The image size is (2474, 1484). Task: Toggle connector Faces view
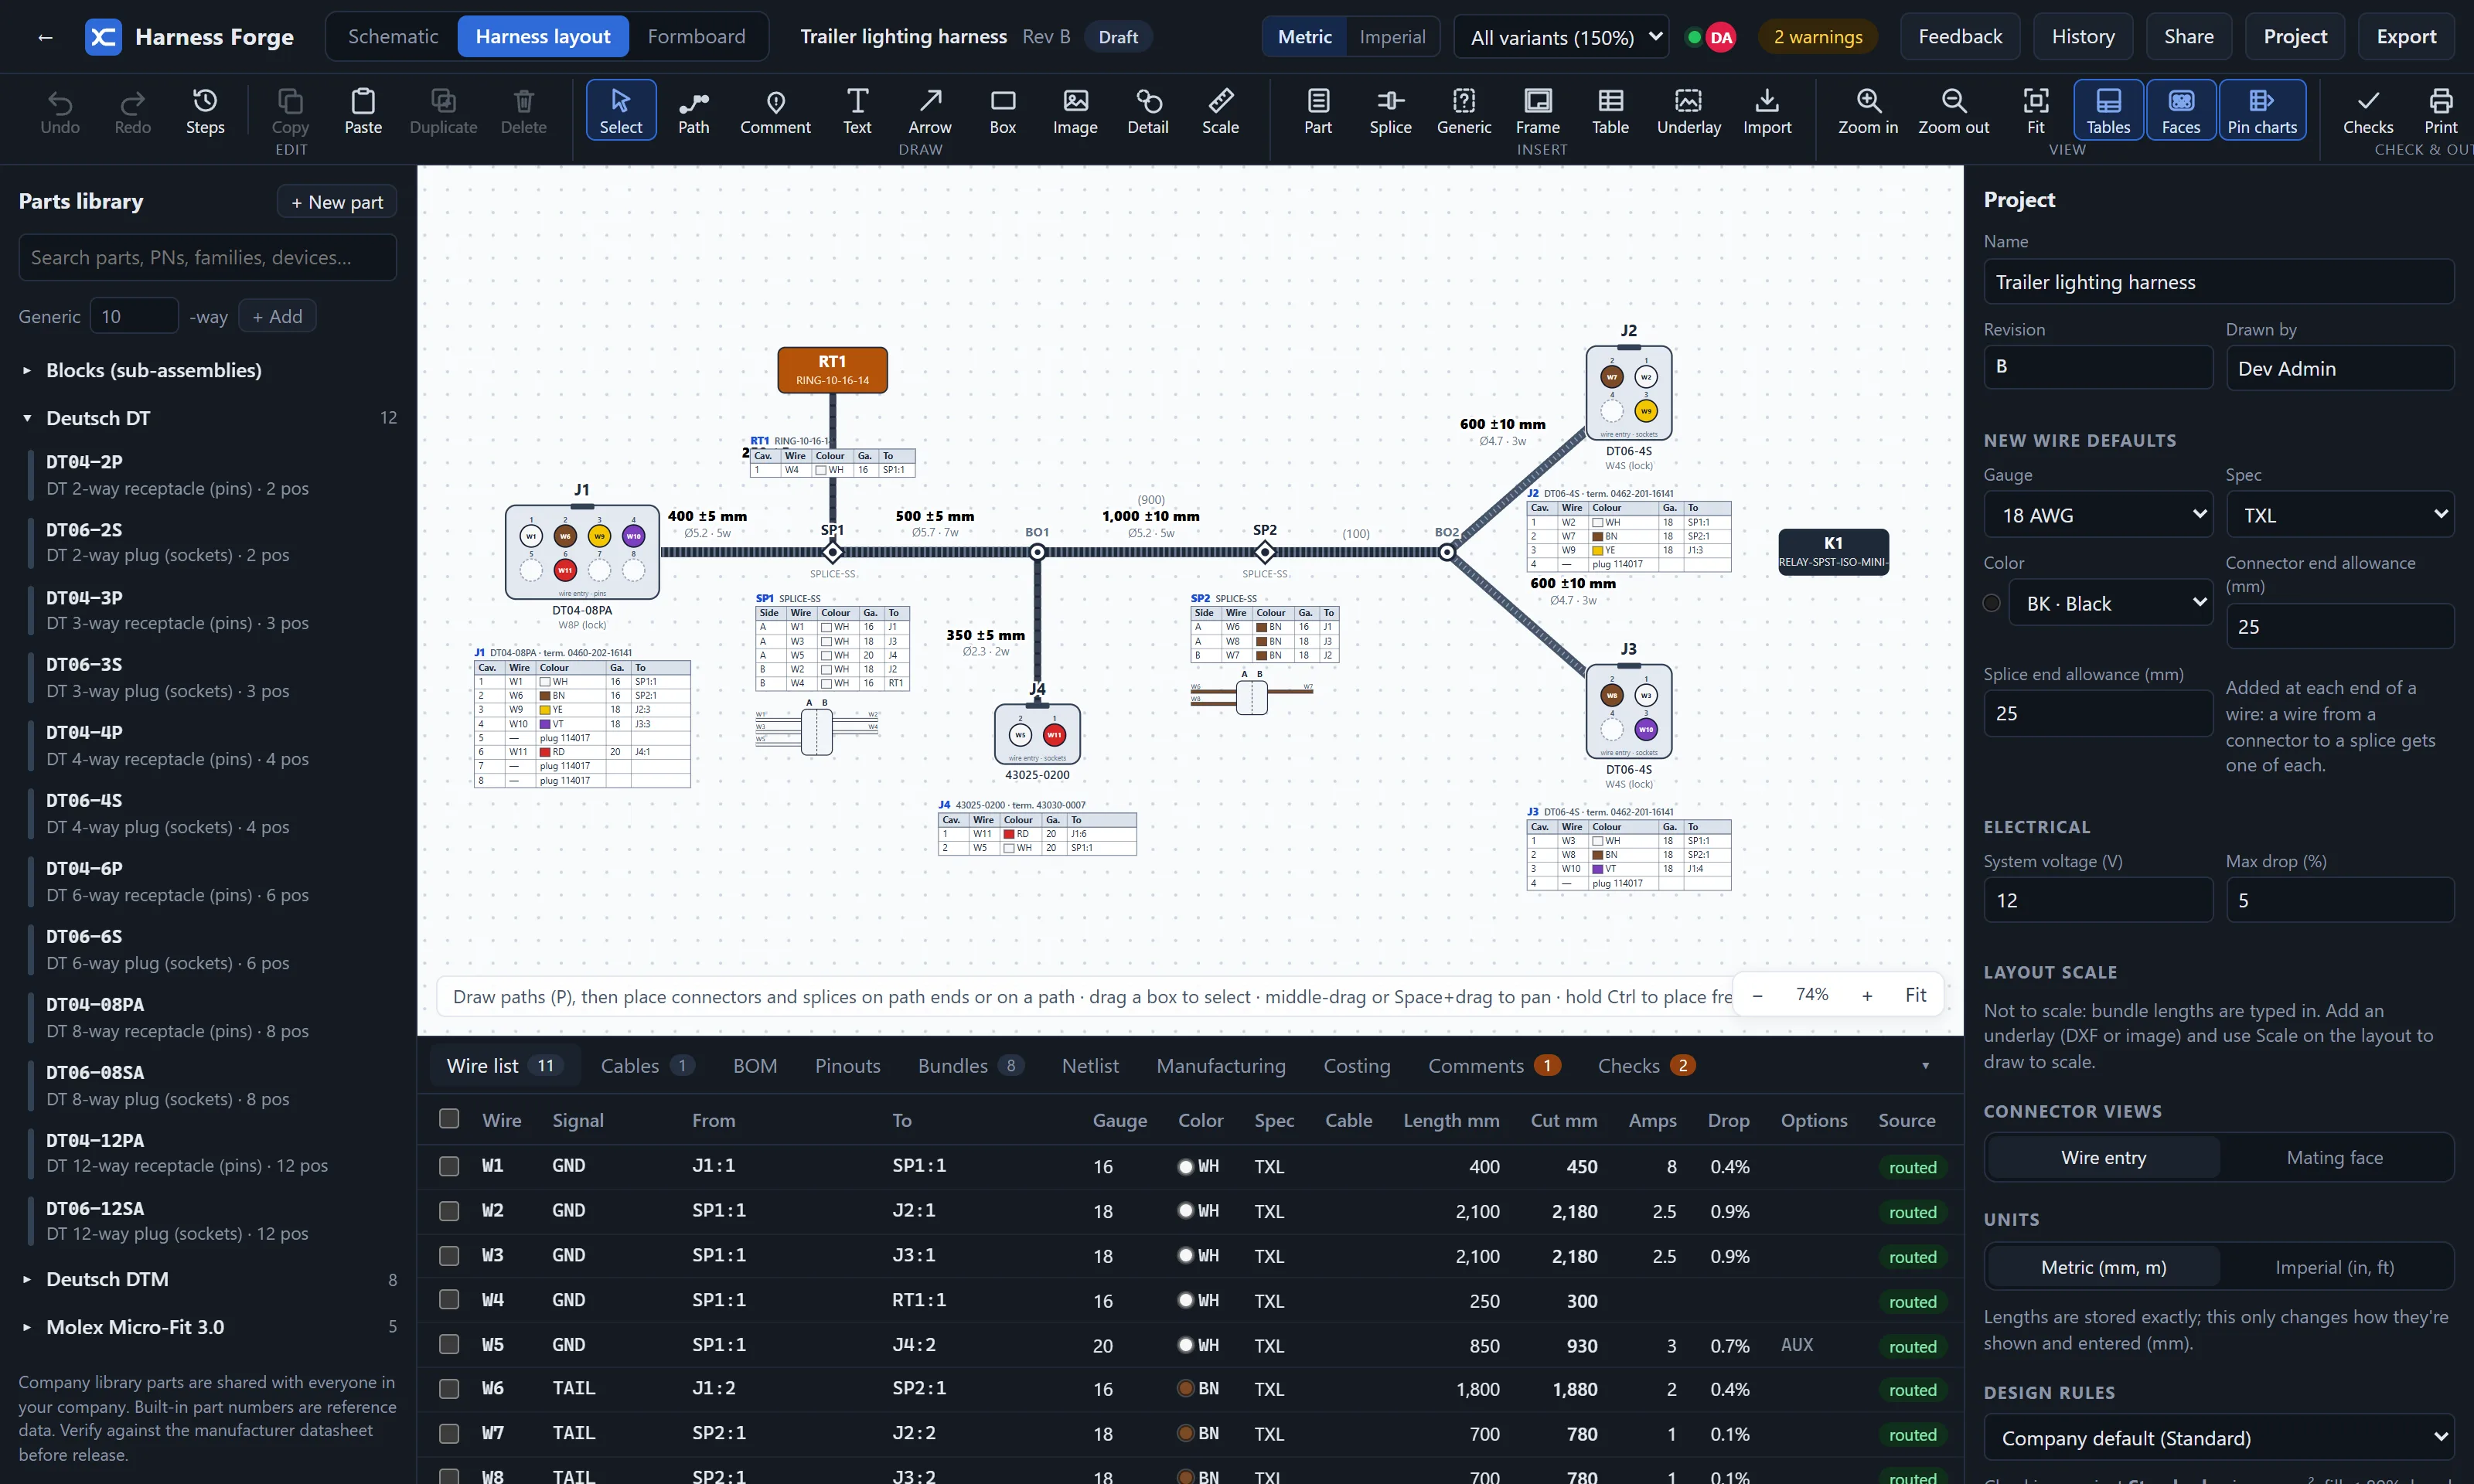(2181, 110)
